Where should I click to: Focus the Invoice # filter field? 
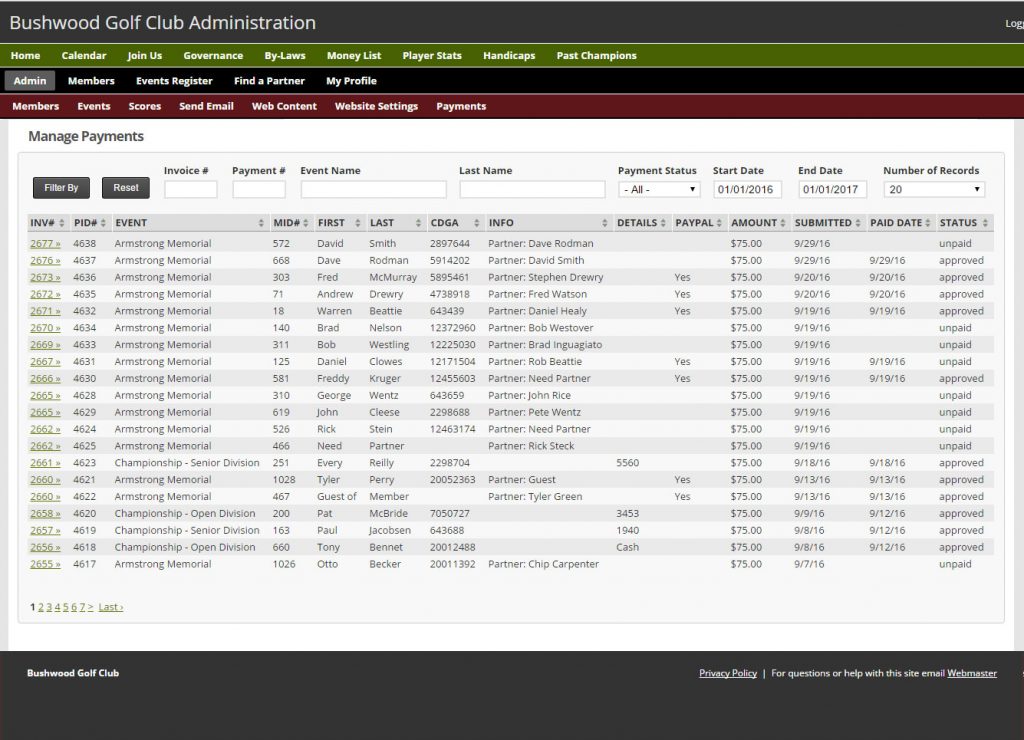[x=191, y=189]
